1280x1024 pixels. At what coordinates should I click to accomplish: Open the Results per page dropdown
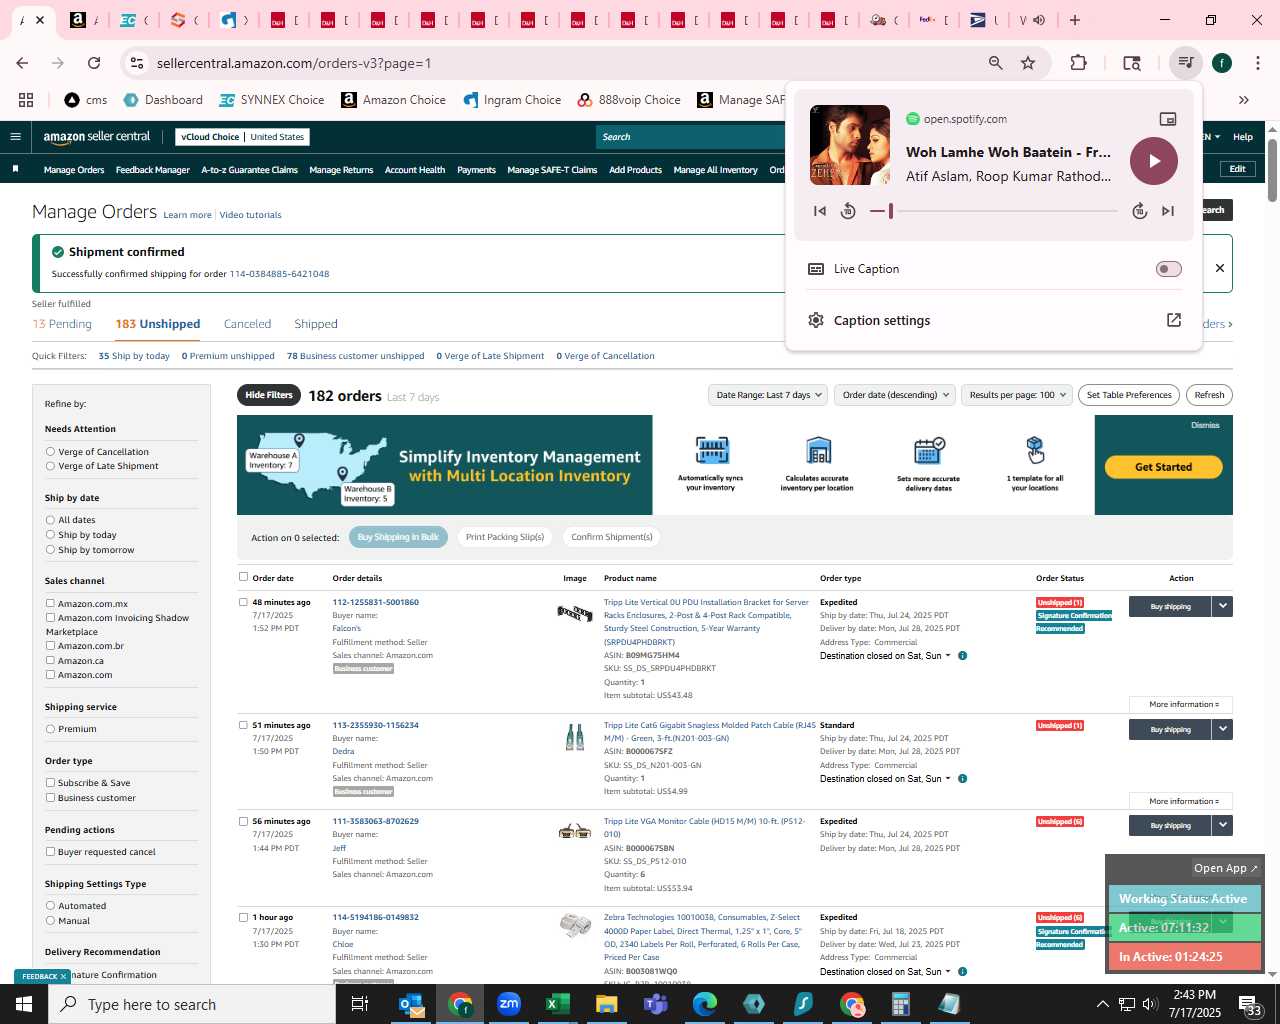[x=1017, y=395]
